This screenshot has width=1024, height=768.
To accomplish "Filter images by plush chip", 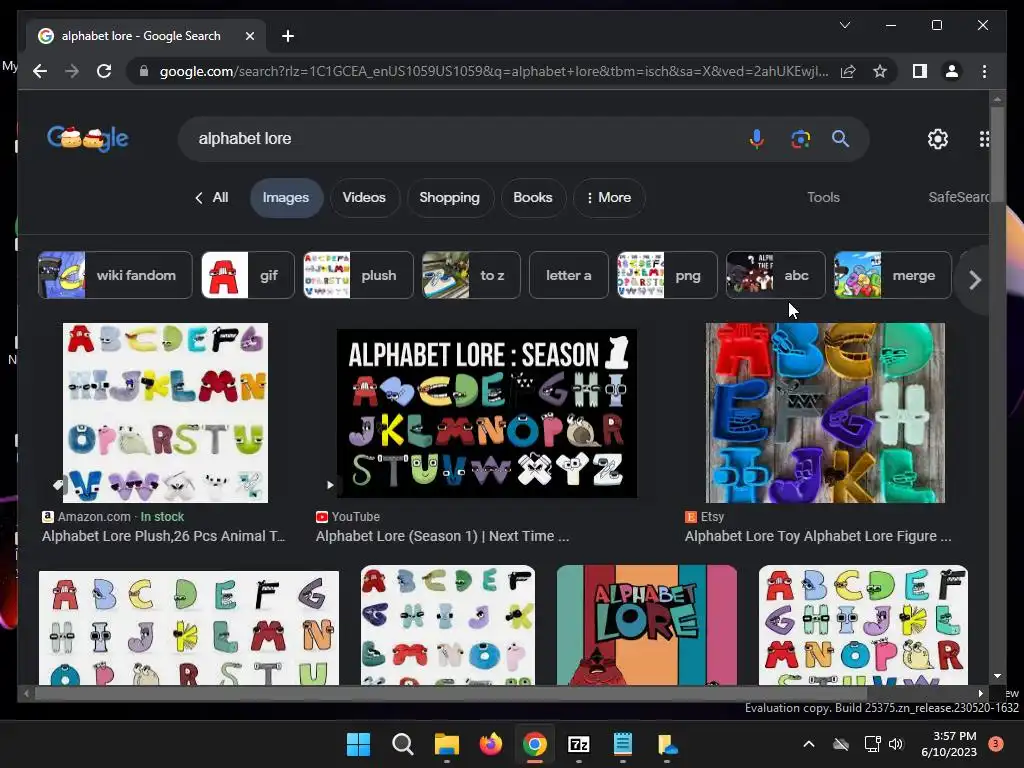I will point(359,275).
